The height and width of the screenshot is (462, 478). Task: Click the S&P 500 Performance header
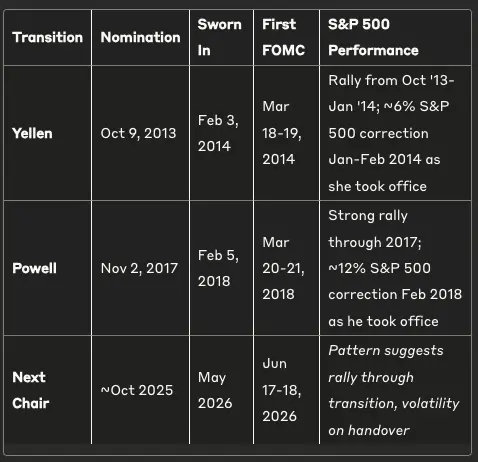pos(373,37)
